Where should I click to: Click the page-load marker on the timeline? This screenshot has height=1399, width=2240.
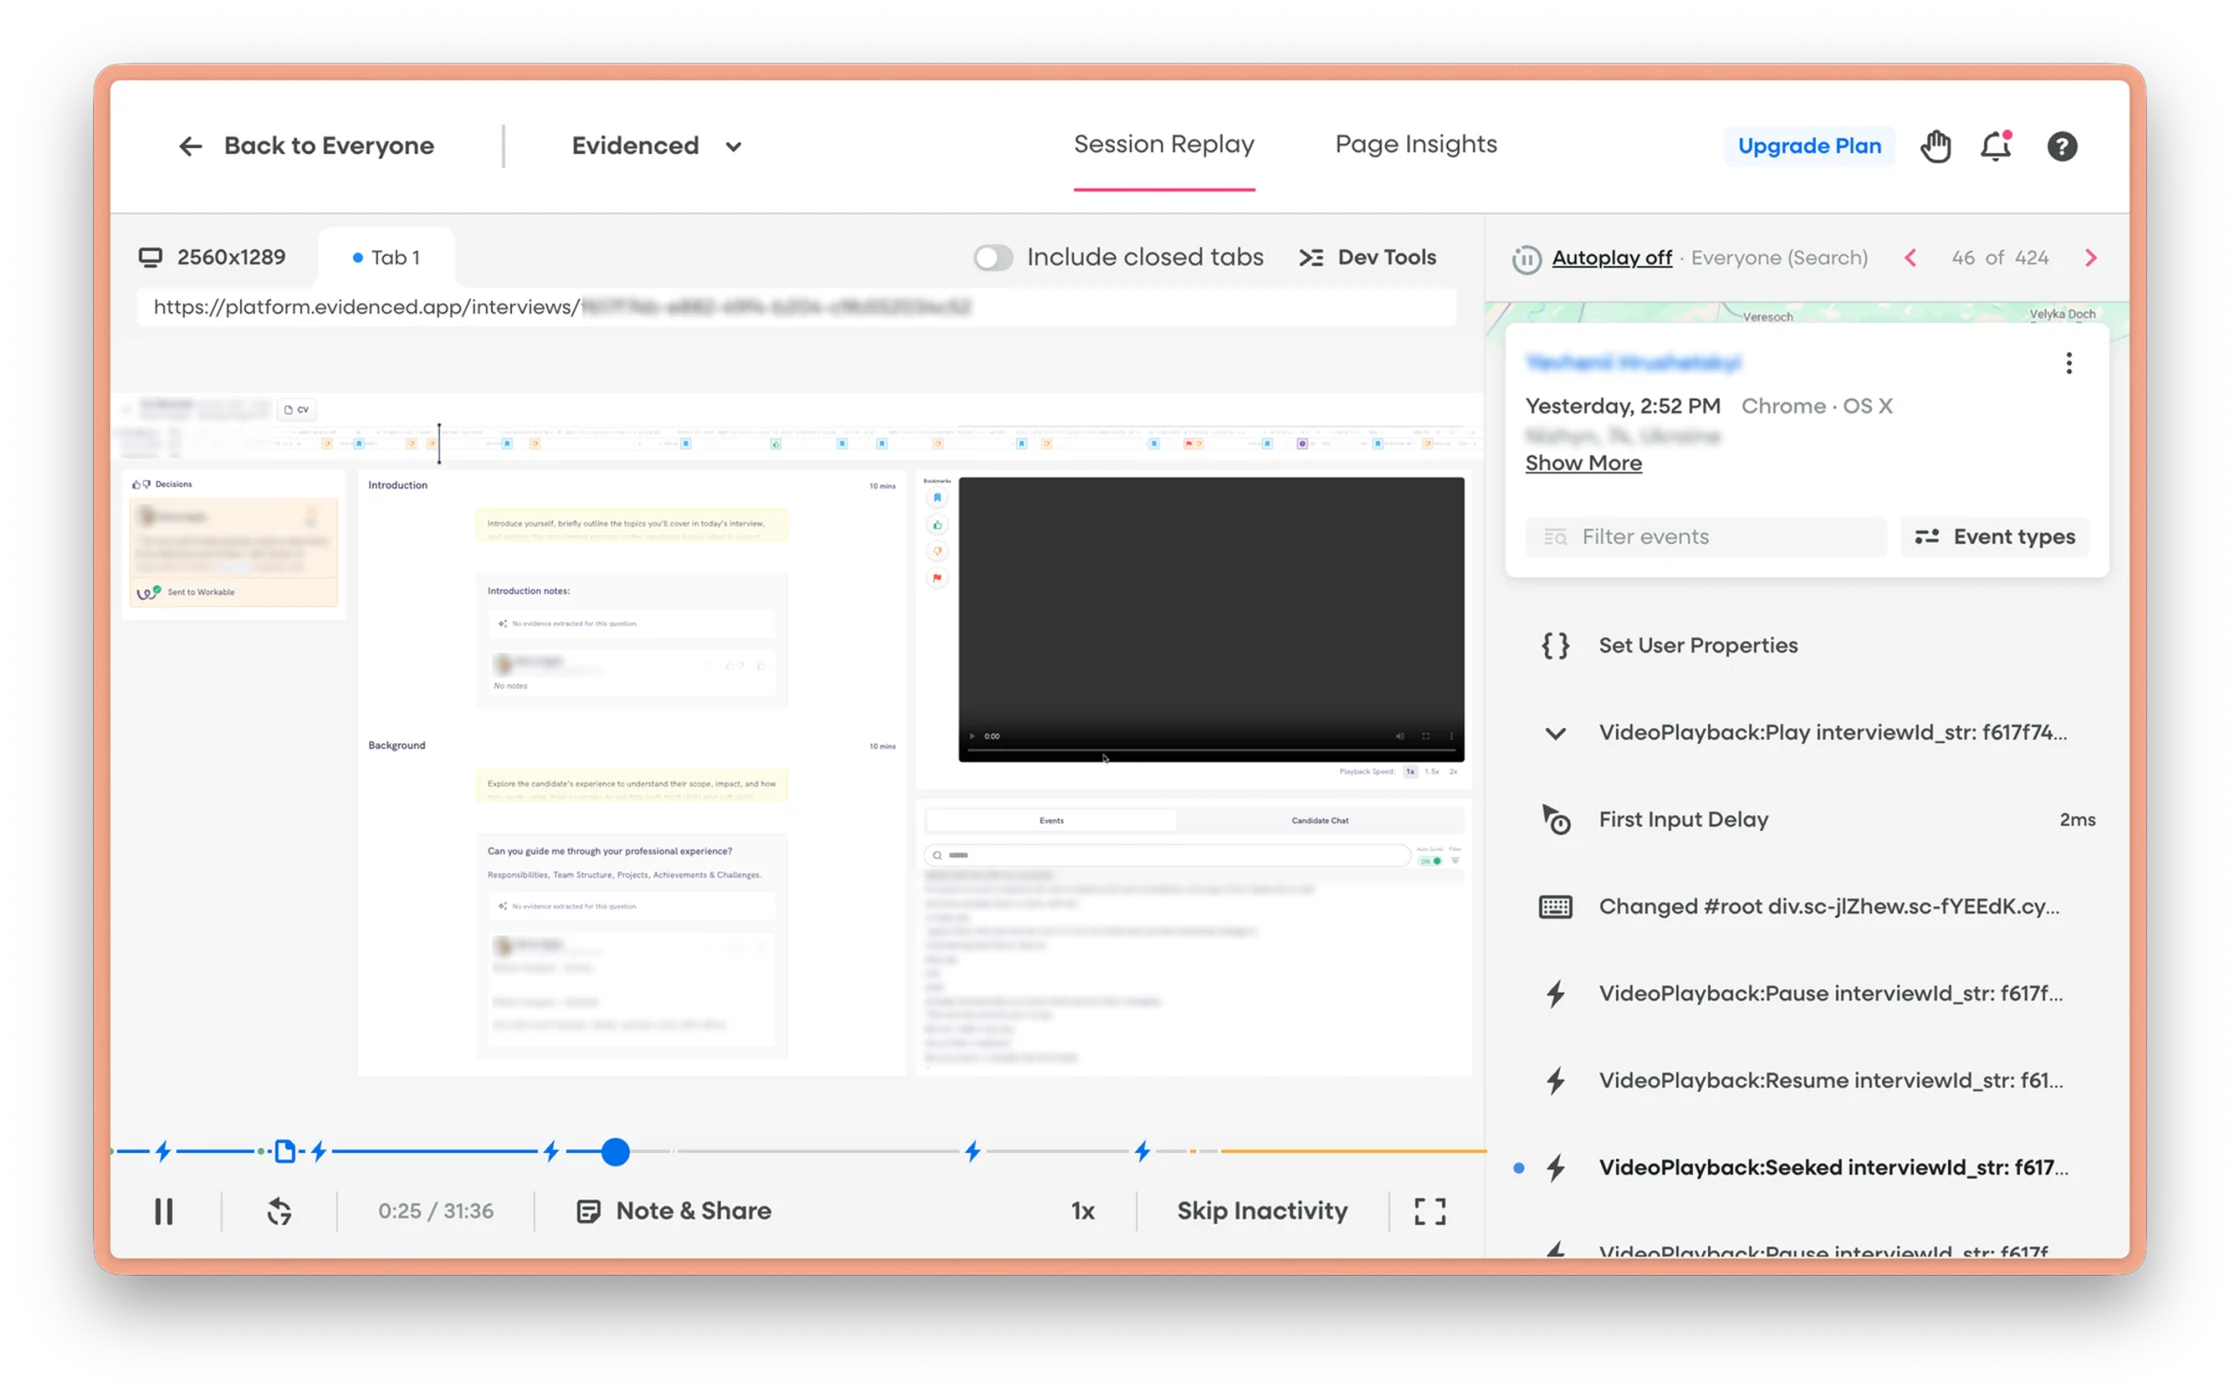pyautogui.click(x=285, y=1152)
